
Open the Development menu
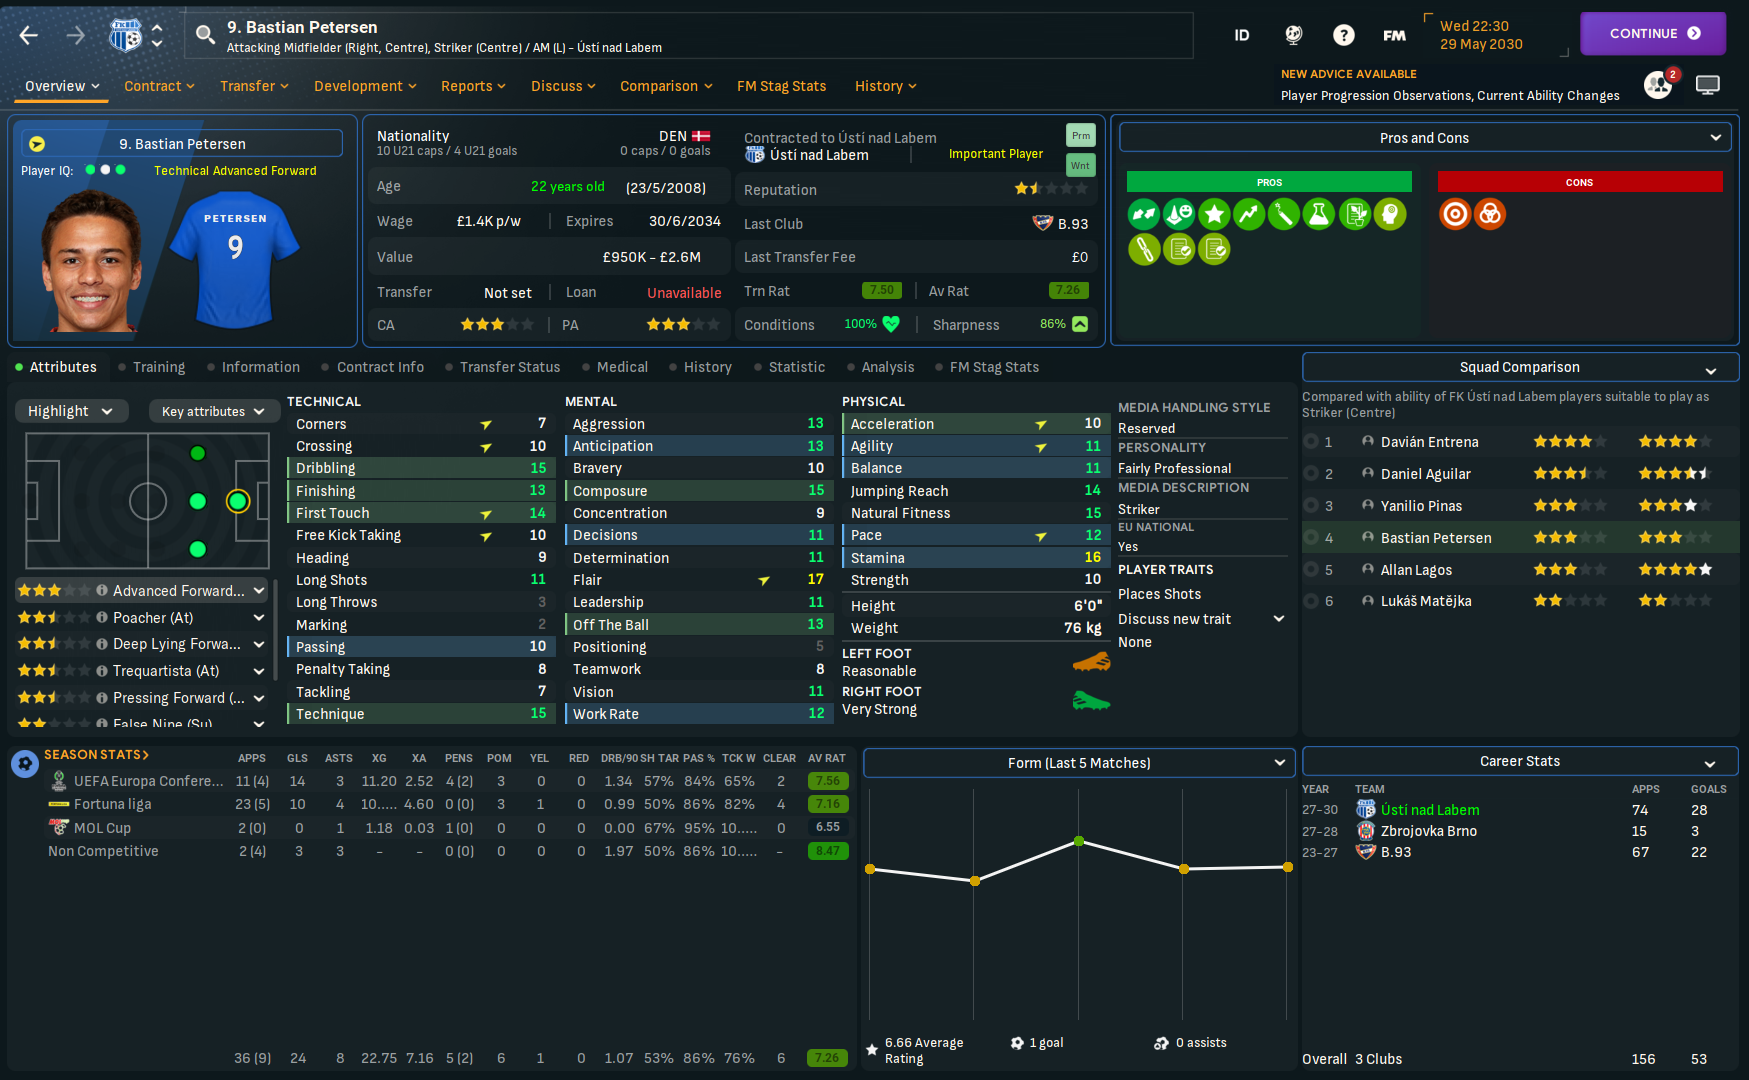click(x=365, y=86)
